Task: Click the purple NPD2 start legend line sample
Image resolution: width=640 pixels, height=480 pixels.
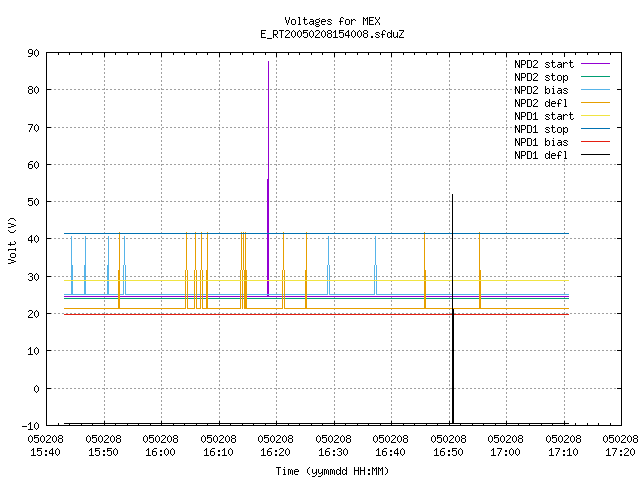Action: (x=595, y=64)
